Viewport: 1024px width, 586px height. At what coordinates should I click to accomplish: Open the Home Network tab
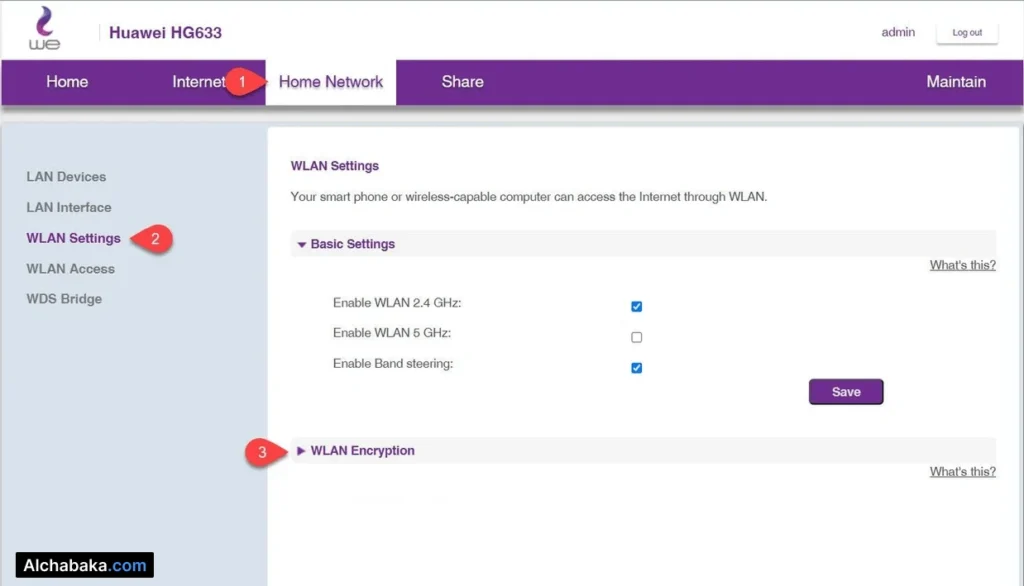[330, 81]
